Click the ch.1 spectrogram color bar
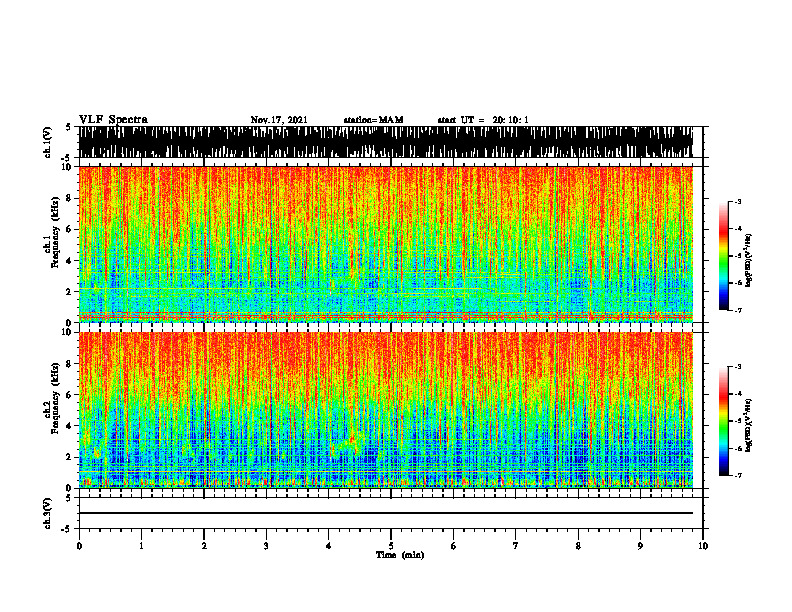The width and height of the screenshot is (792, 612). tap(723, 256)
